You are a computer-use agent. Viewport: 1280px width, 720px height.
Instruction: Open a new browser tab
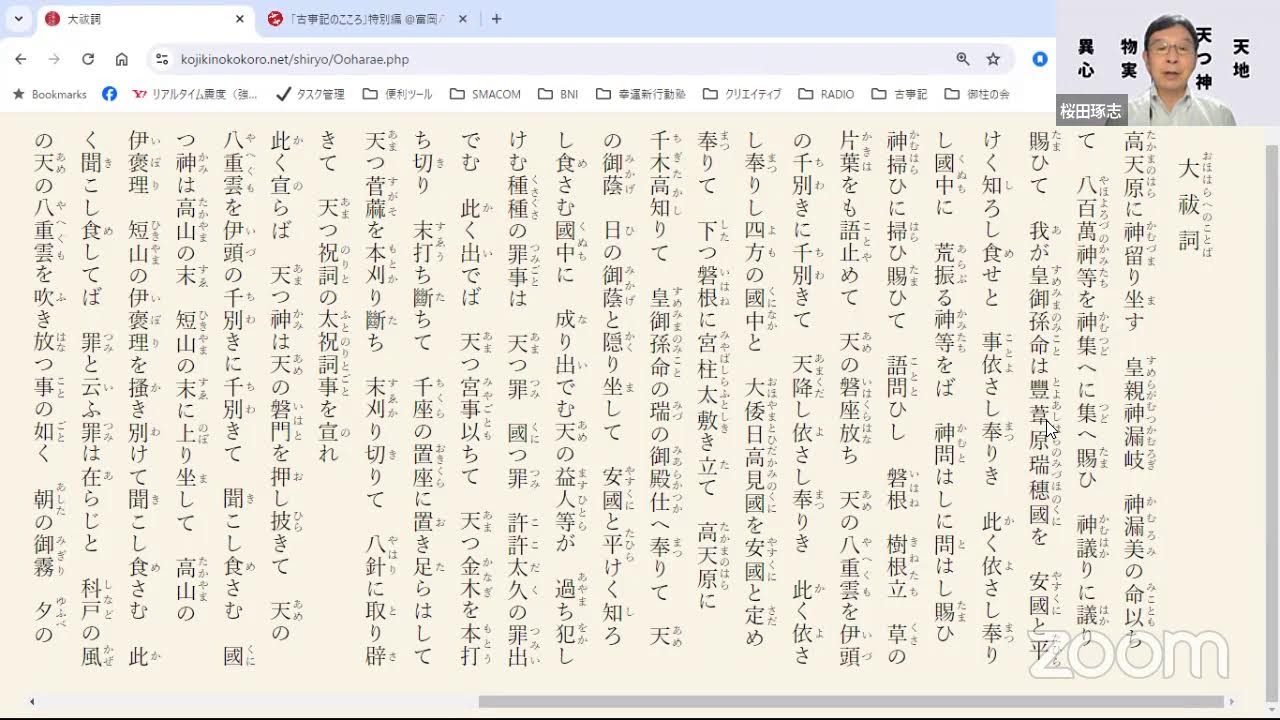click(x=496, y=19)
